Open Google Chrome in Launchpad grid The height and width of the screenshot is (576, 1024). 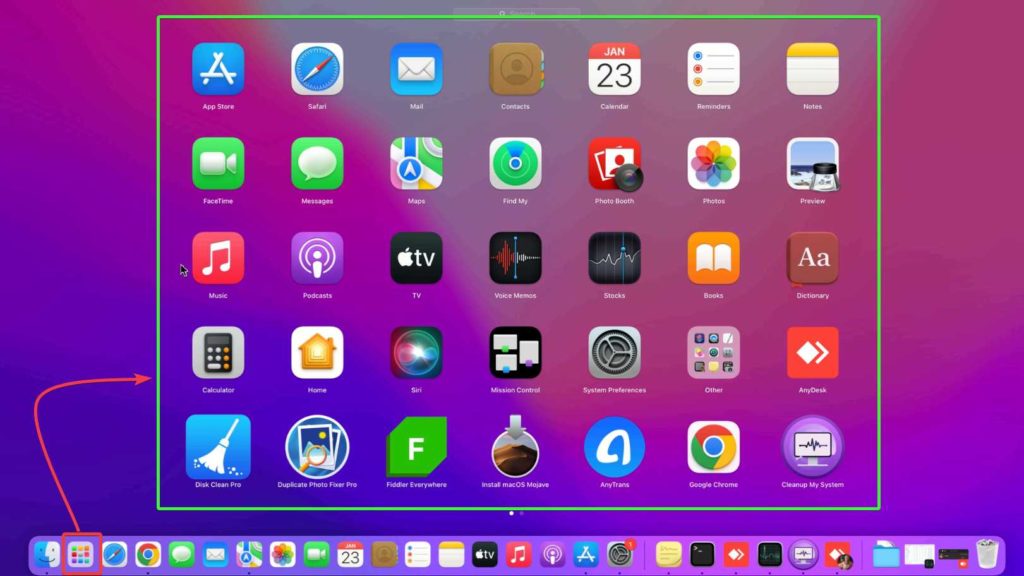tap(713, 447)
